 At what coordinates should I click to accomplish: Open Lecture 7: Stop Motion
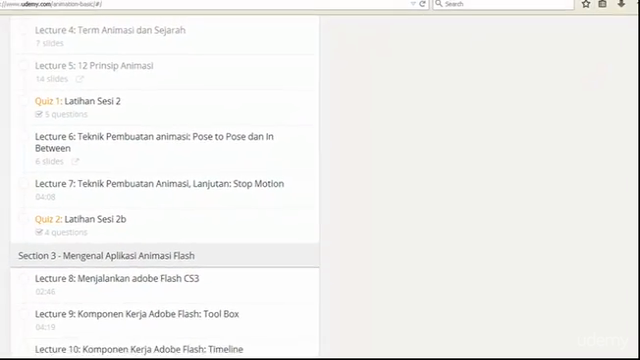tap(159, 184)
